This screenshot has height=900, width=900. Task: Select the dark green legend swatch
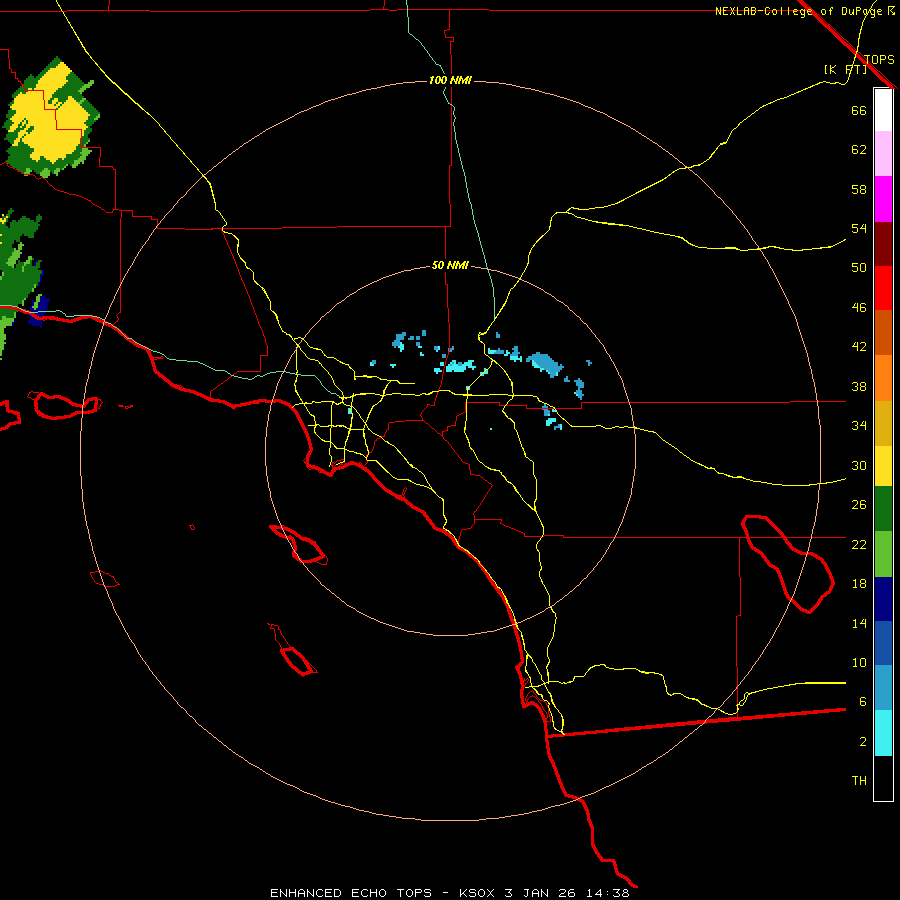pos(883,509)
